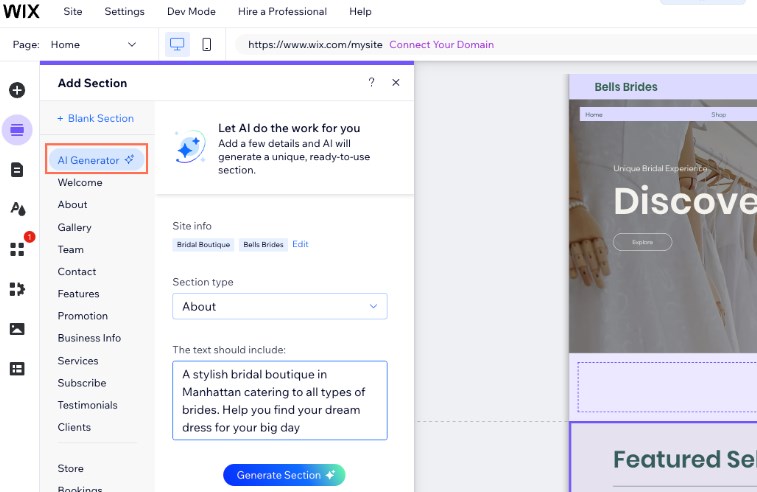Click the Bells Brides site title on canvas
The height and width of the screenshot is (492, 757).
[x=626, y=87]
